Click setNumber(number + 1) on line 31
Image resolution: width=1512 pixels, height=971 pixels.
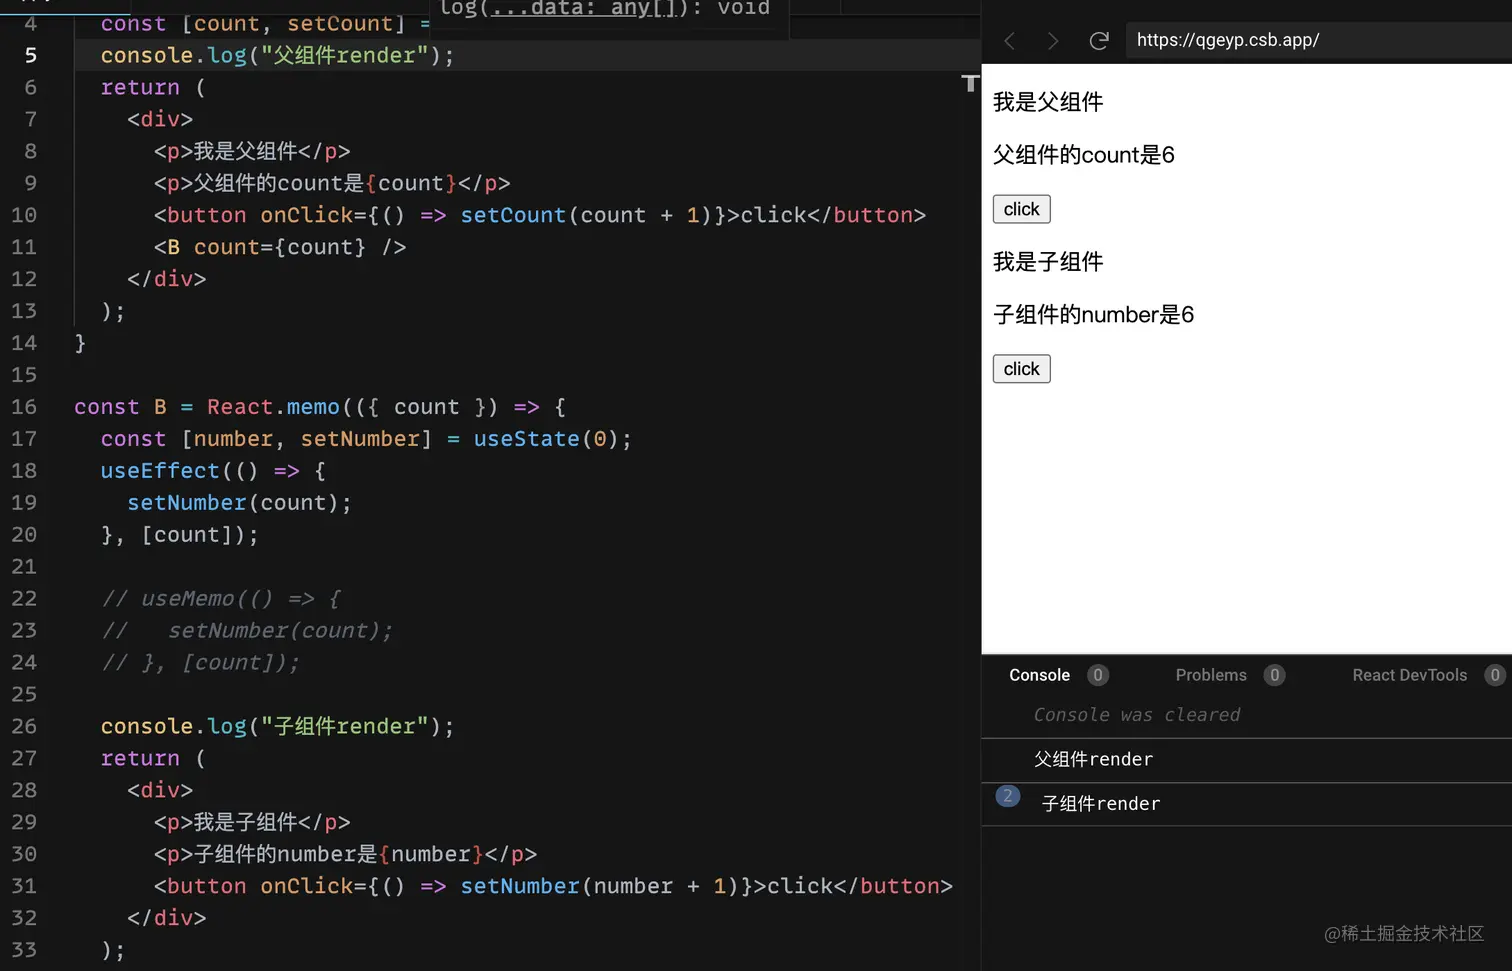tap(600, 886)
